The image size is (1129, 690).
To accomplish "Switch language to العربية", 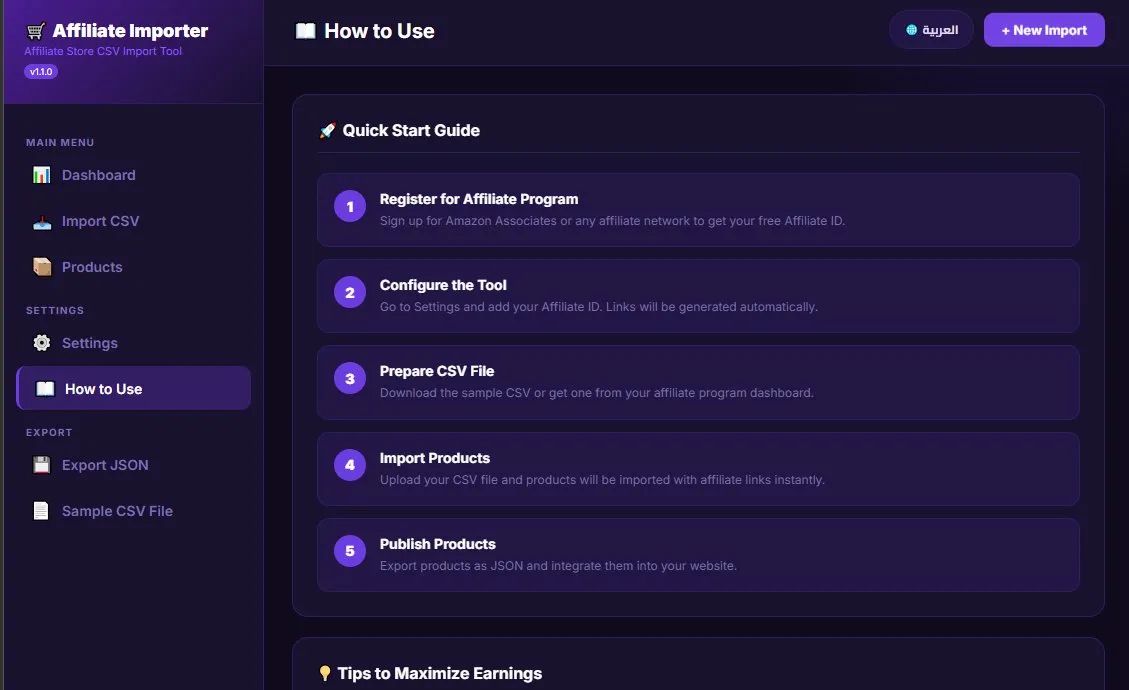I will (x=931, y=30).
